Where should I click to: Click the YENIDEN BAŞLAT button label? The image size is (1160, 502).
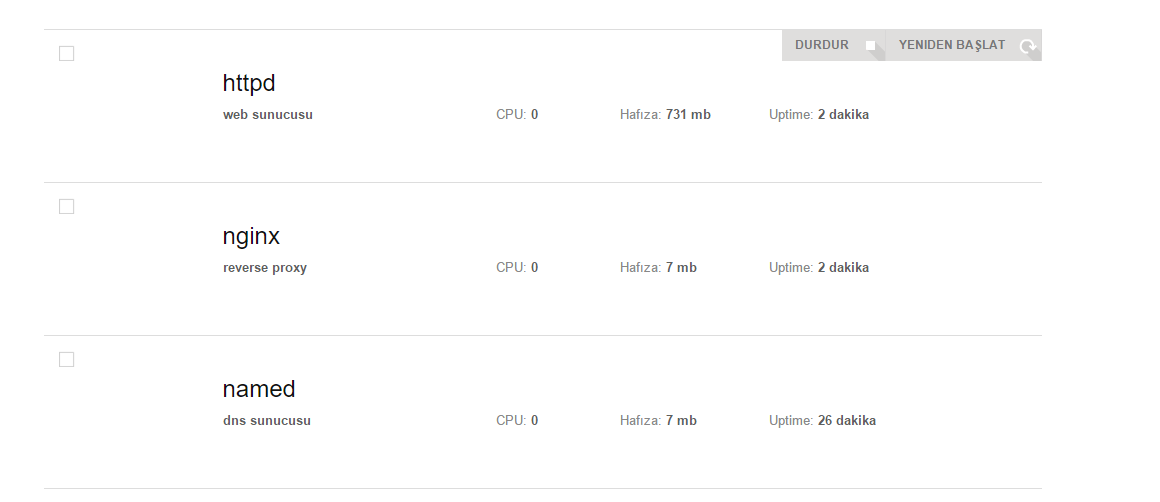tap(951, 45)
